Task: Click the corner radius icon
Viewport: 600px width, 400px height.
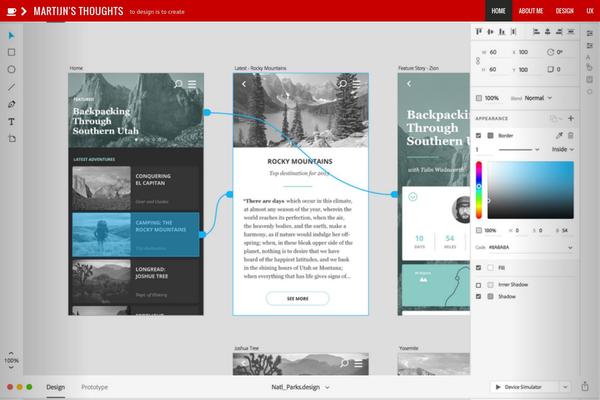Action: pos(550,69)
